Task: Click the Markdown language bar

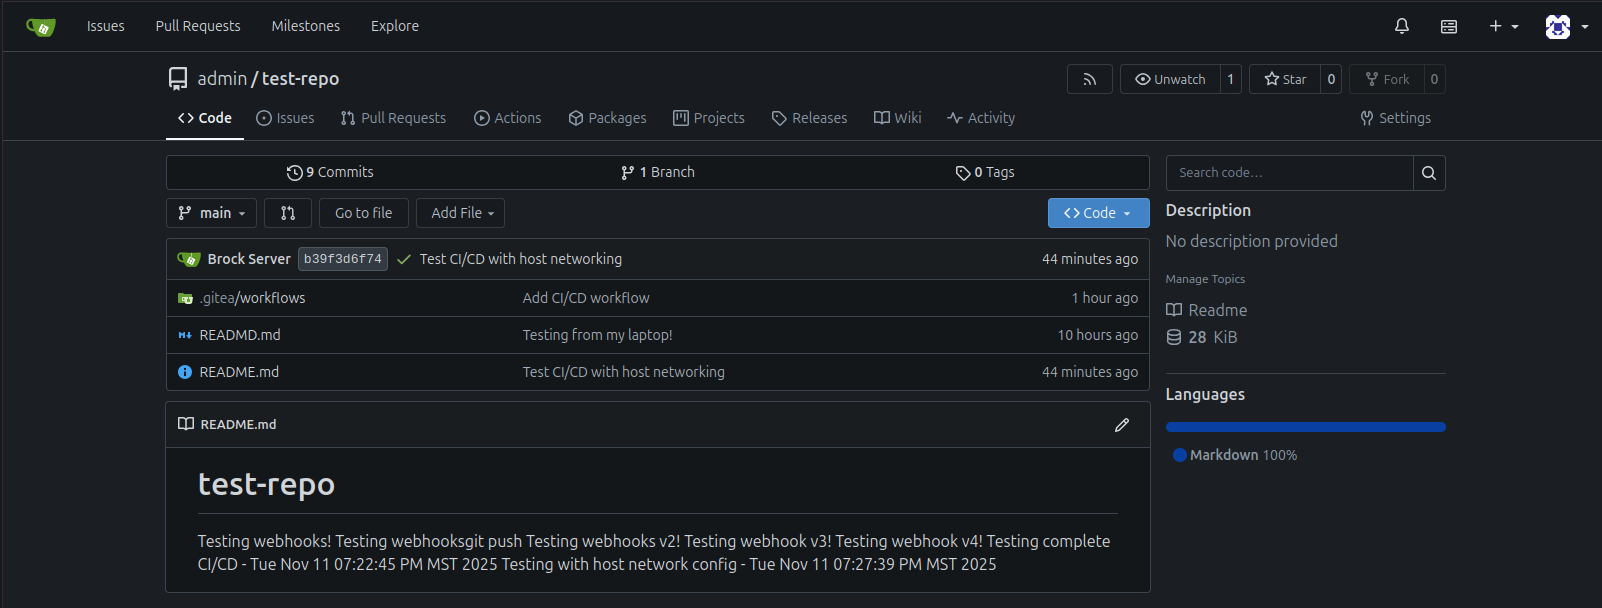Action: click(x=1305, y=427)
